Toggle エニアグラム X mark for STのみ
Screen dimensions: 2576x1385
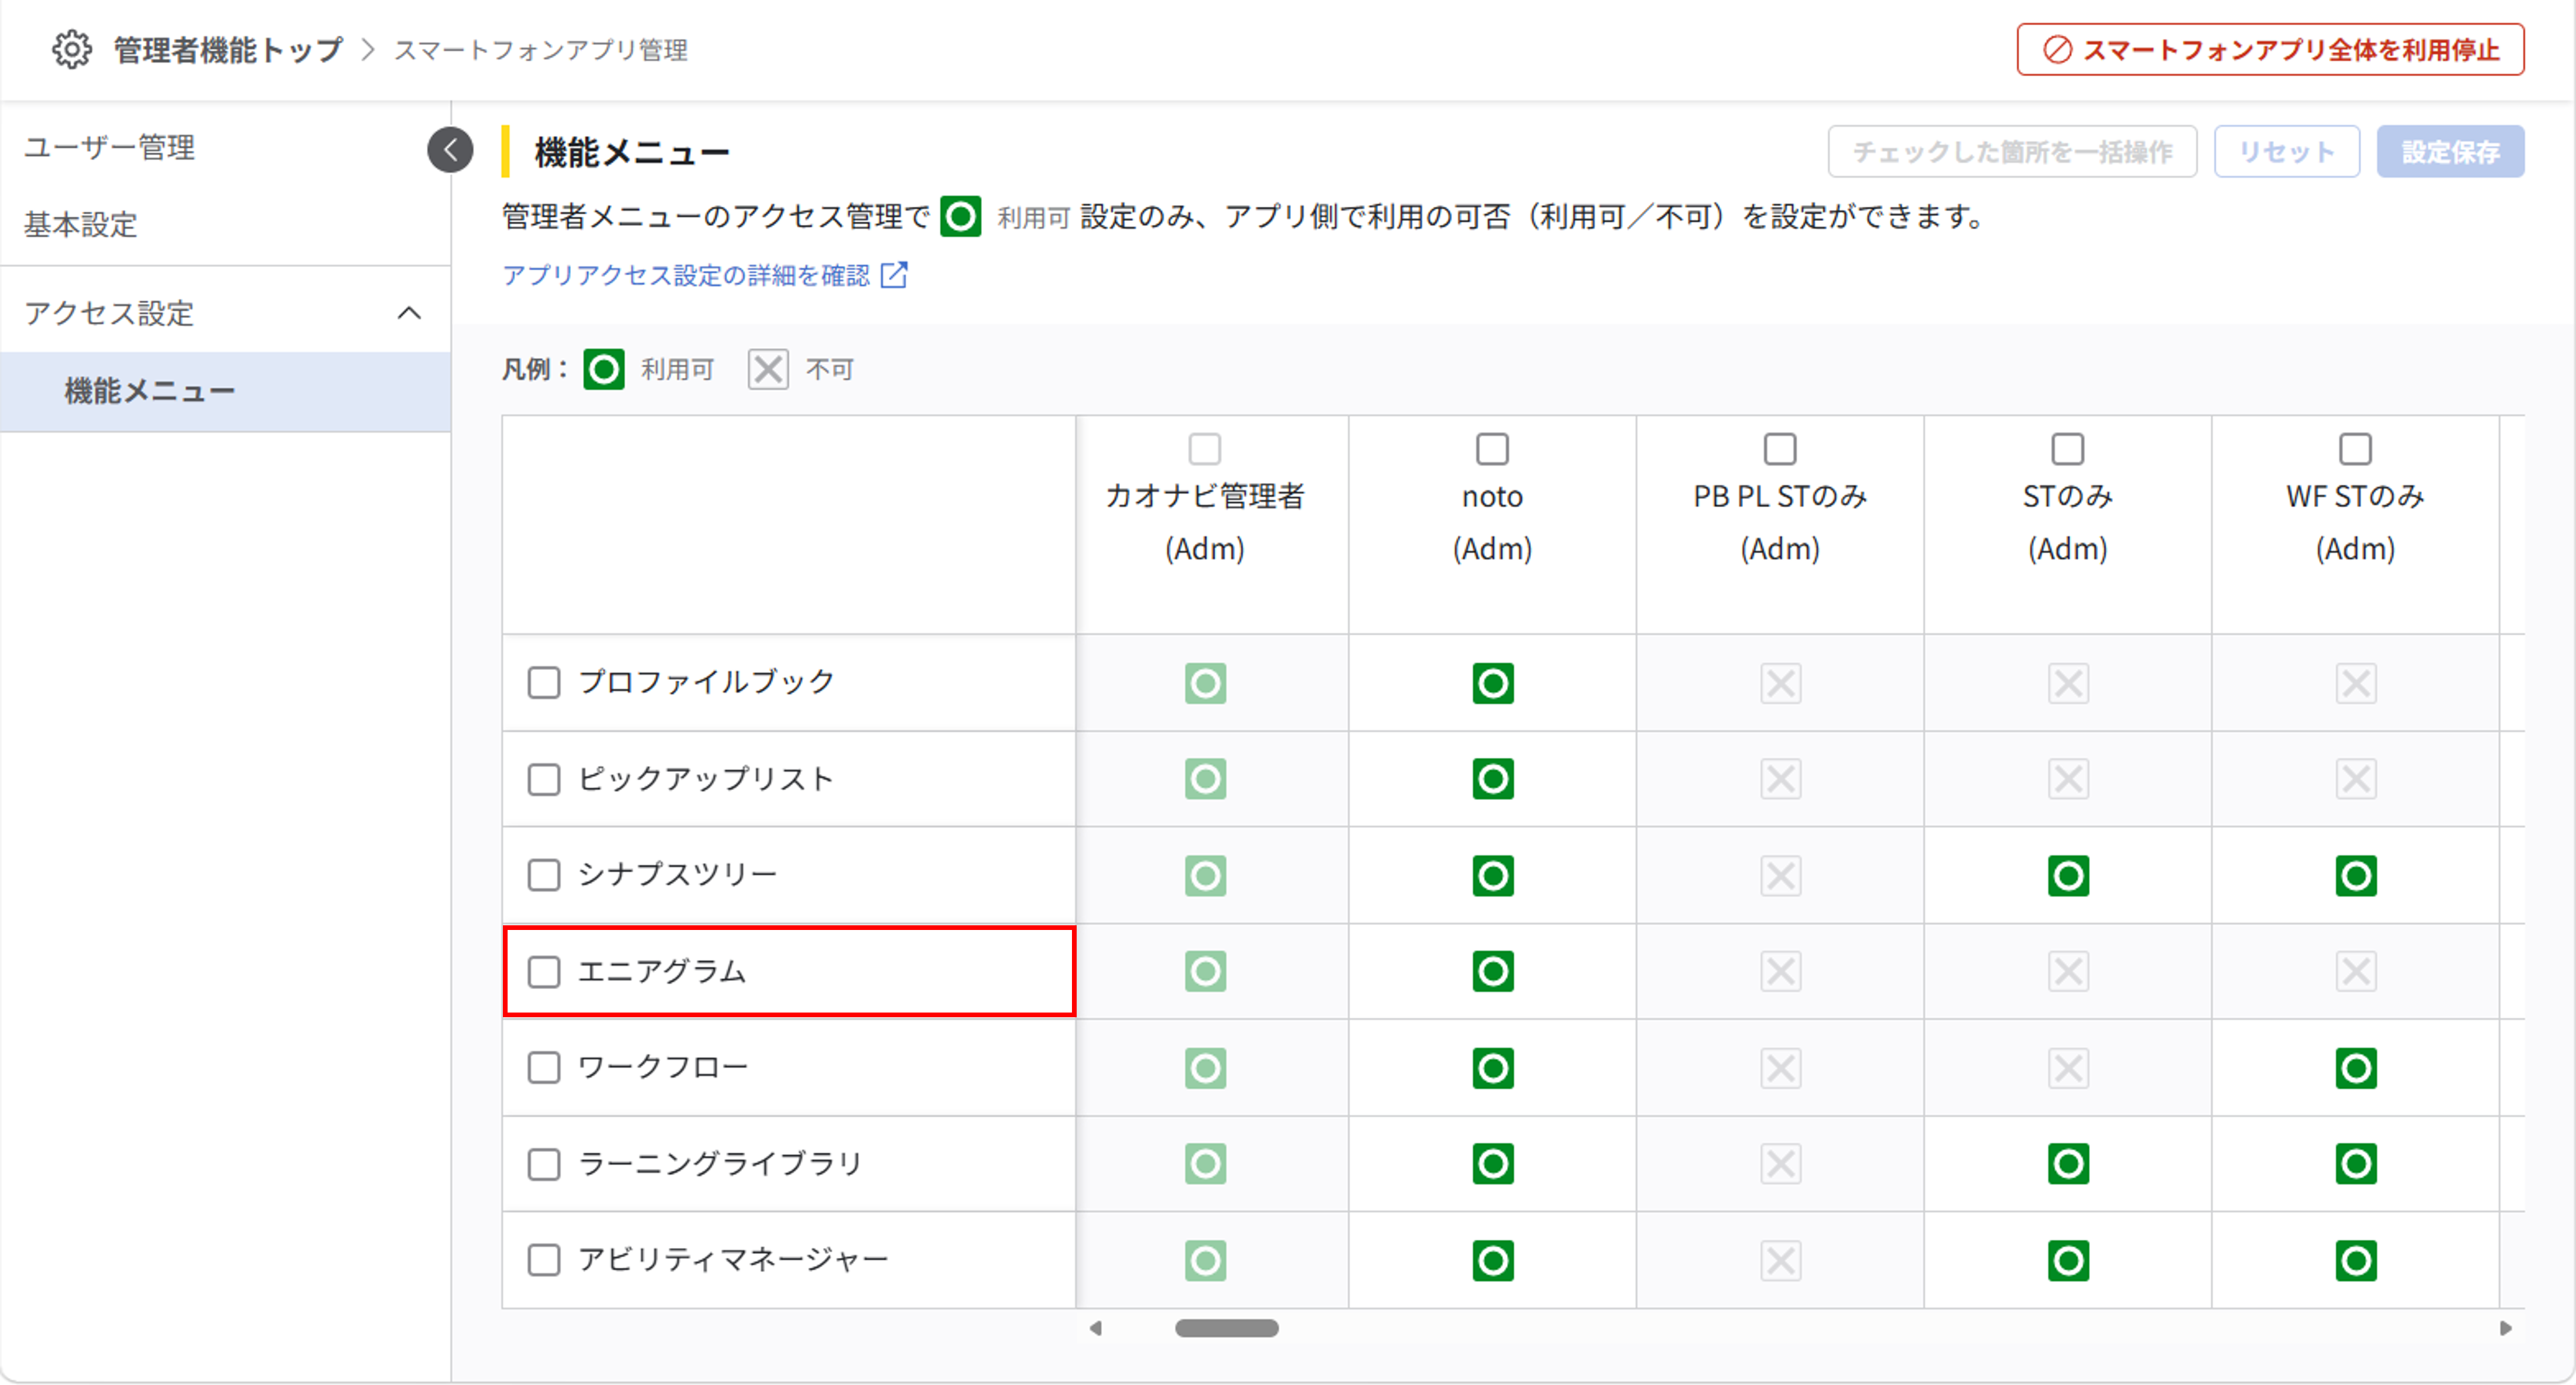[2068, 971]
